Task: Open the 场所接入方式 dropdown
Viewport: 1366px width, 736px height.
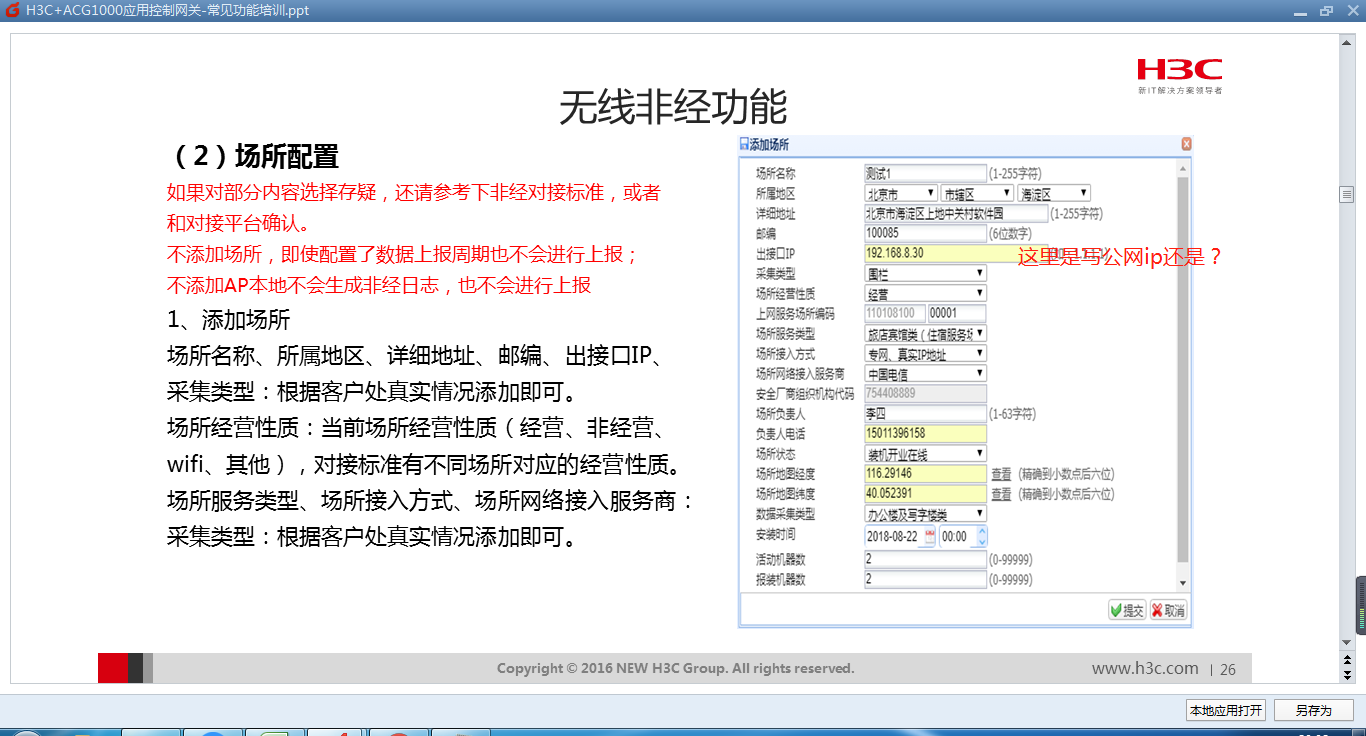Action: pyautogui.click(x=926, y=353)
